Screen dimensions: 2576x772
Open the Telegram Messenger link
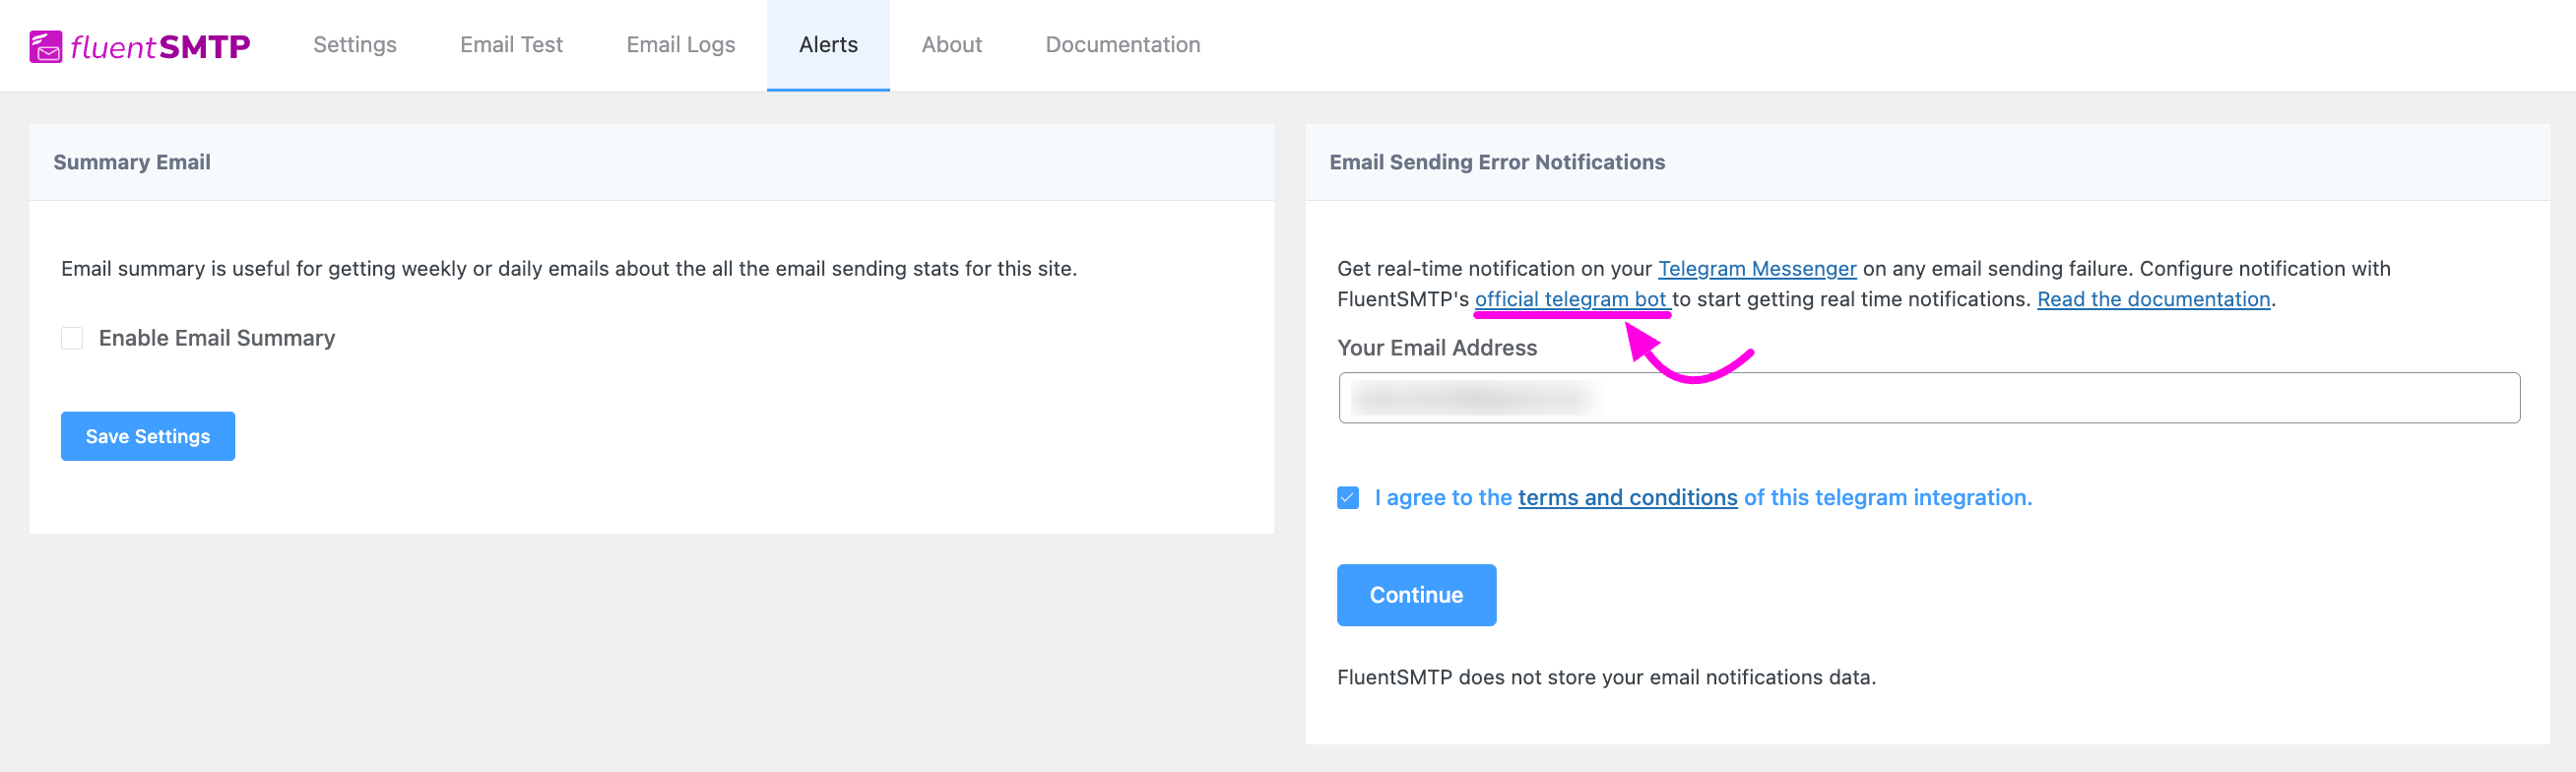tap(1756, 269)
